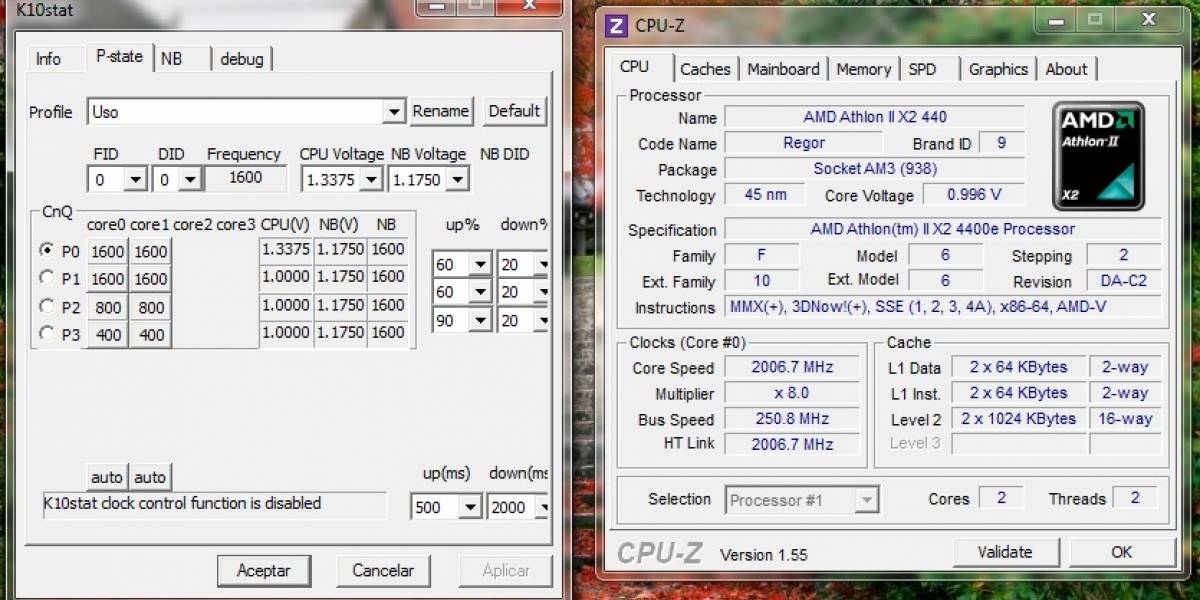Open the up(ms) 500 dropdown
Image resolution: width=1200 pixels, height=600 pixels.
pyautogui.click(x=446, y=507)
